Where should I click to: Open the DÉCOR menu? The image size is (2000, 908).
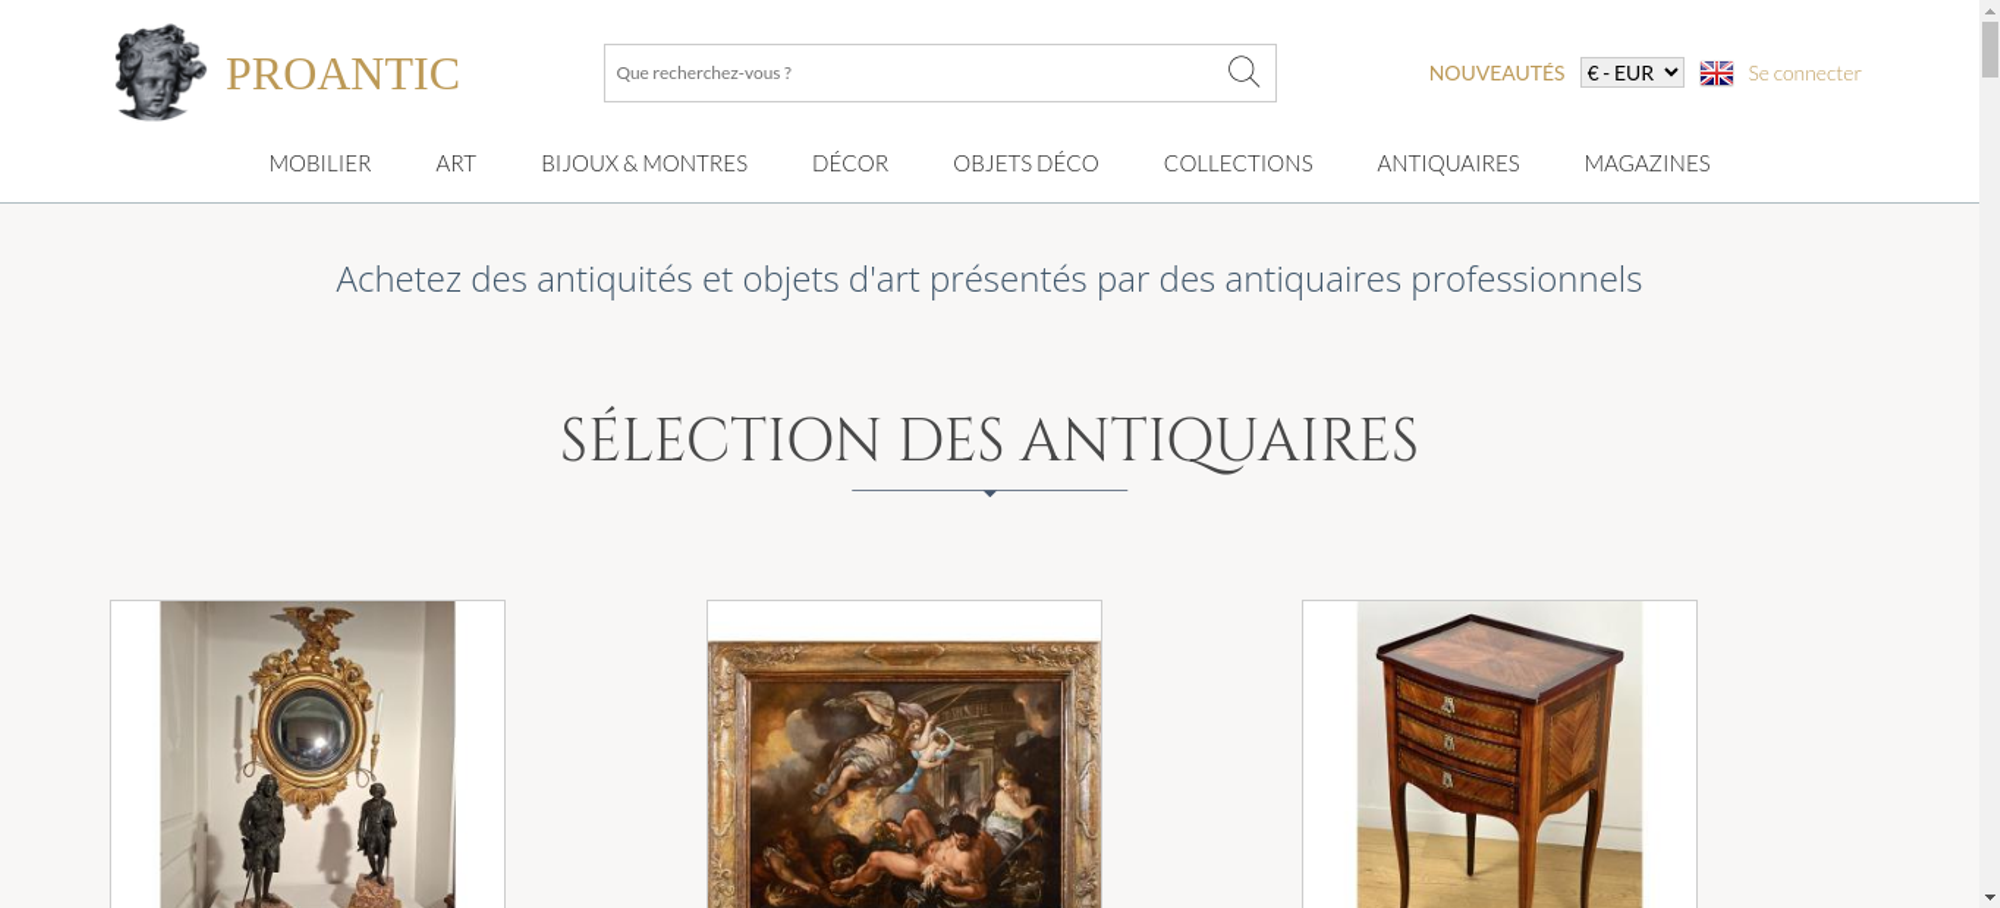click(x=850, y=163)
